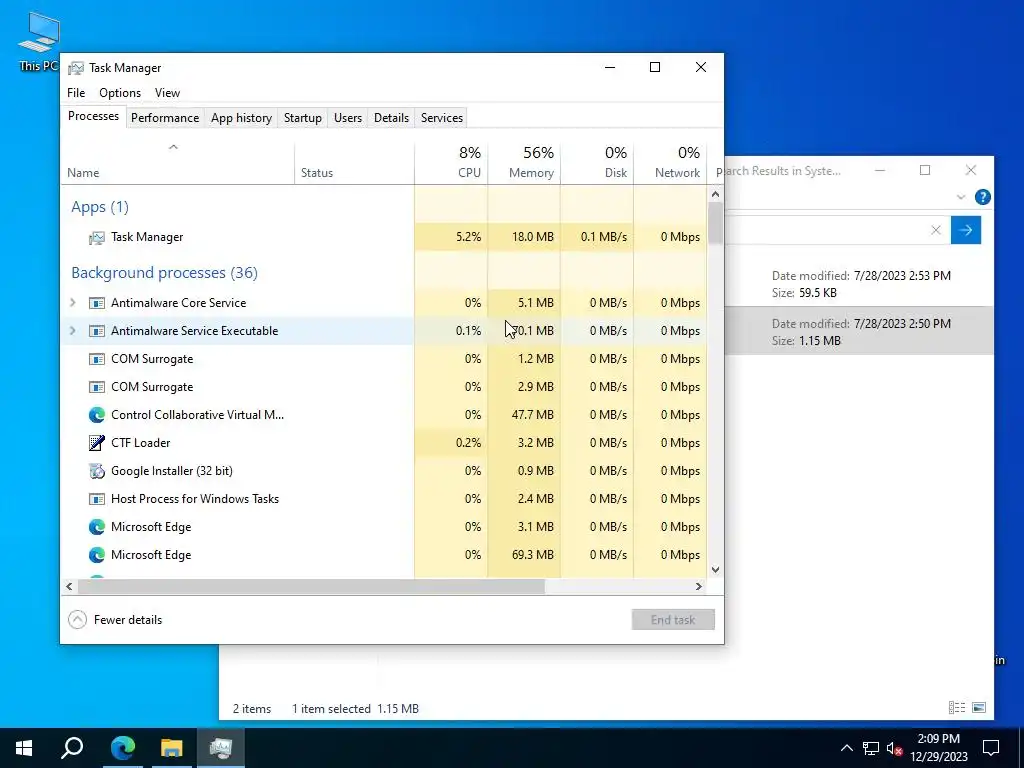The width and height of the screenshot is (1024, 768).
Task: Click the horizontal scrollbar right arrow
Action: [x=698, y=586]
